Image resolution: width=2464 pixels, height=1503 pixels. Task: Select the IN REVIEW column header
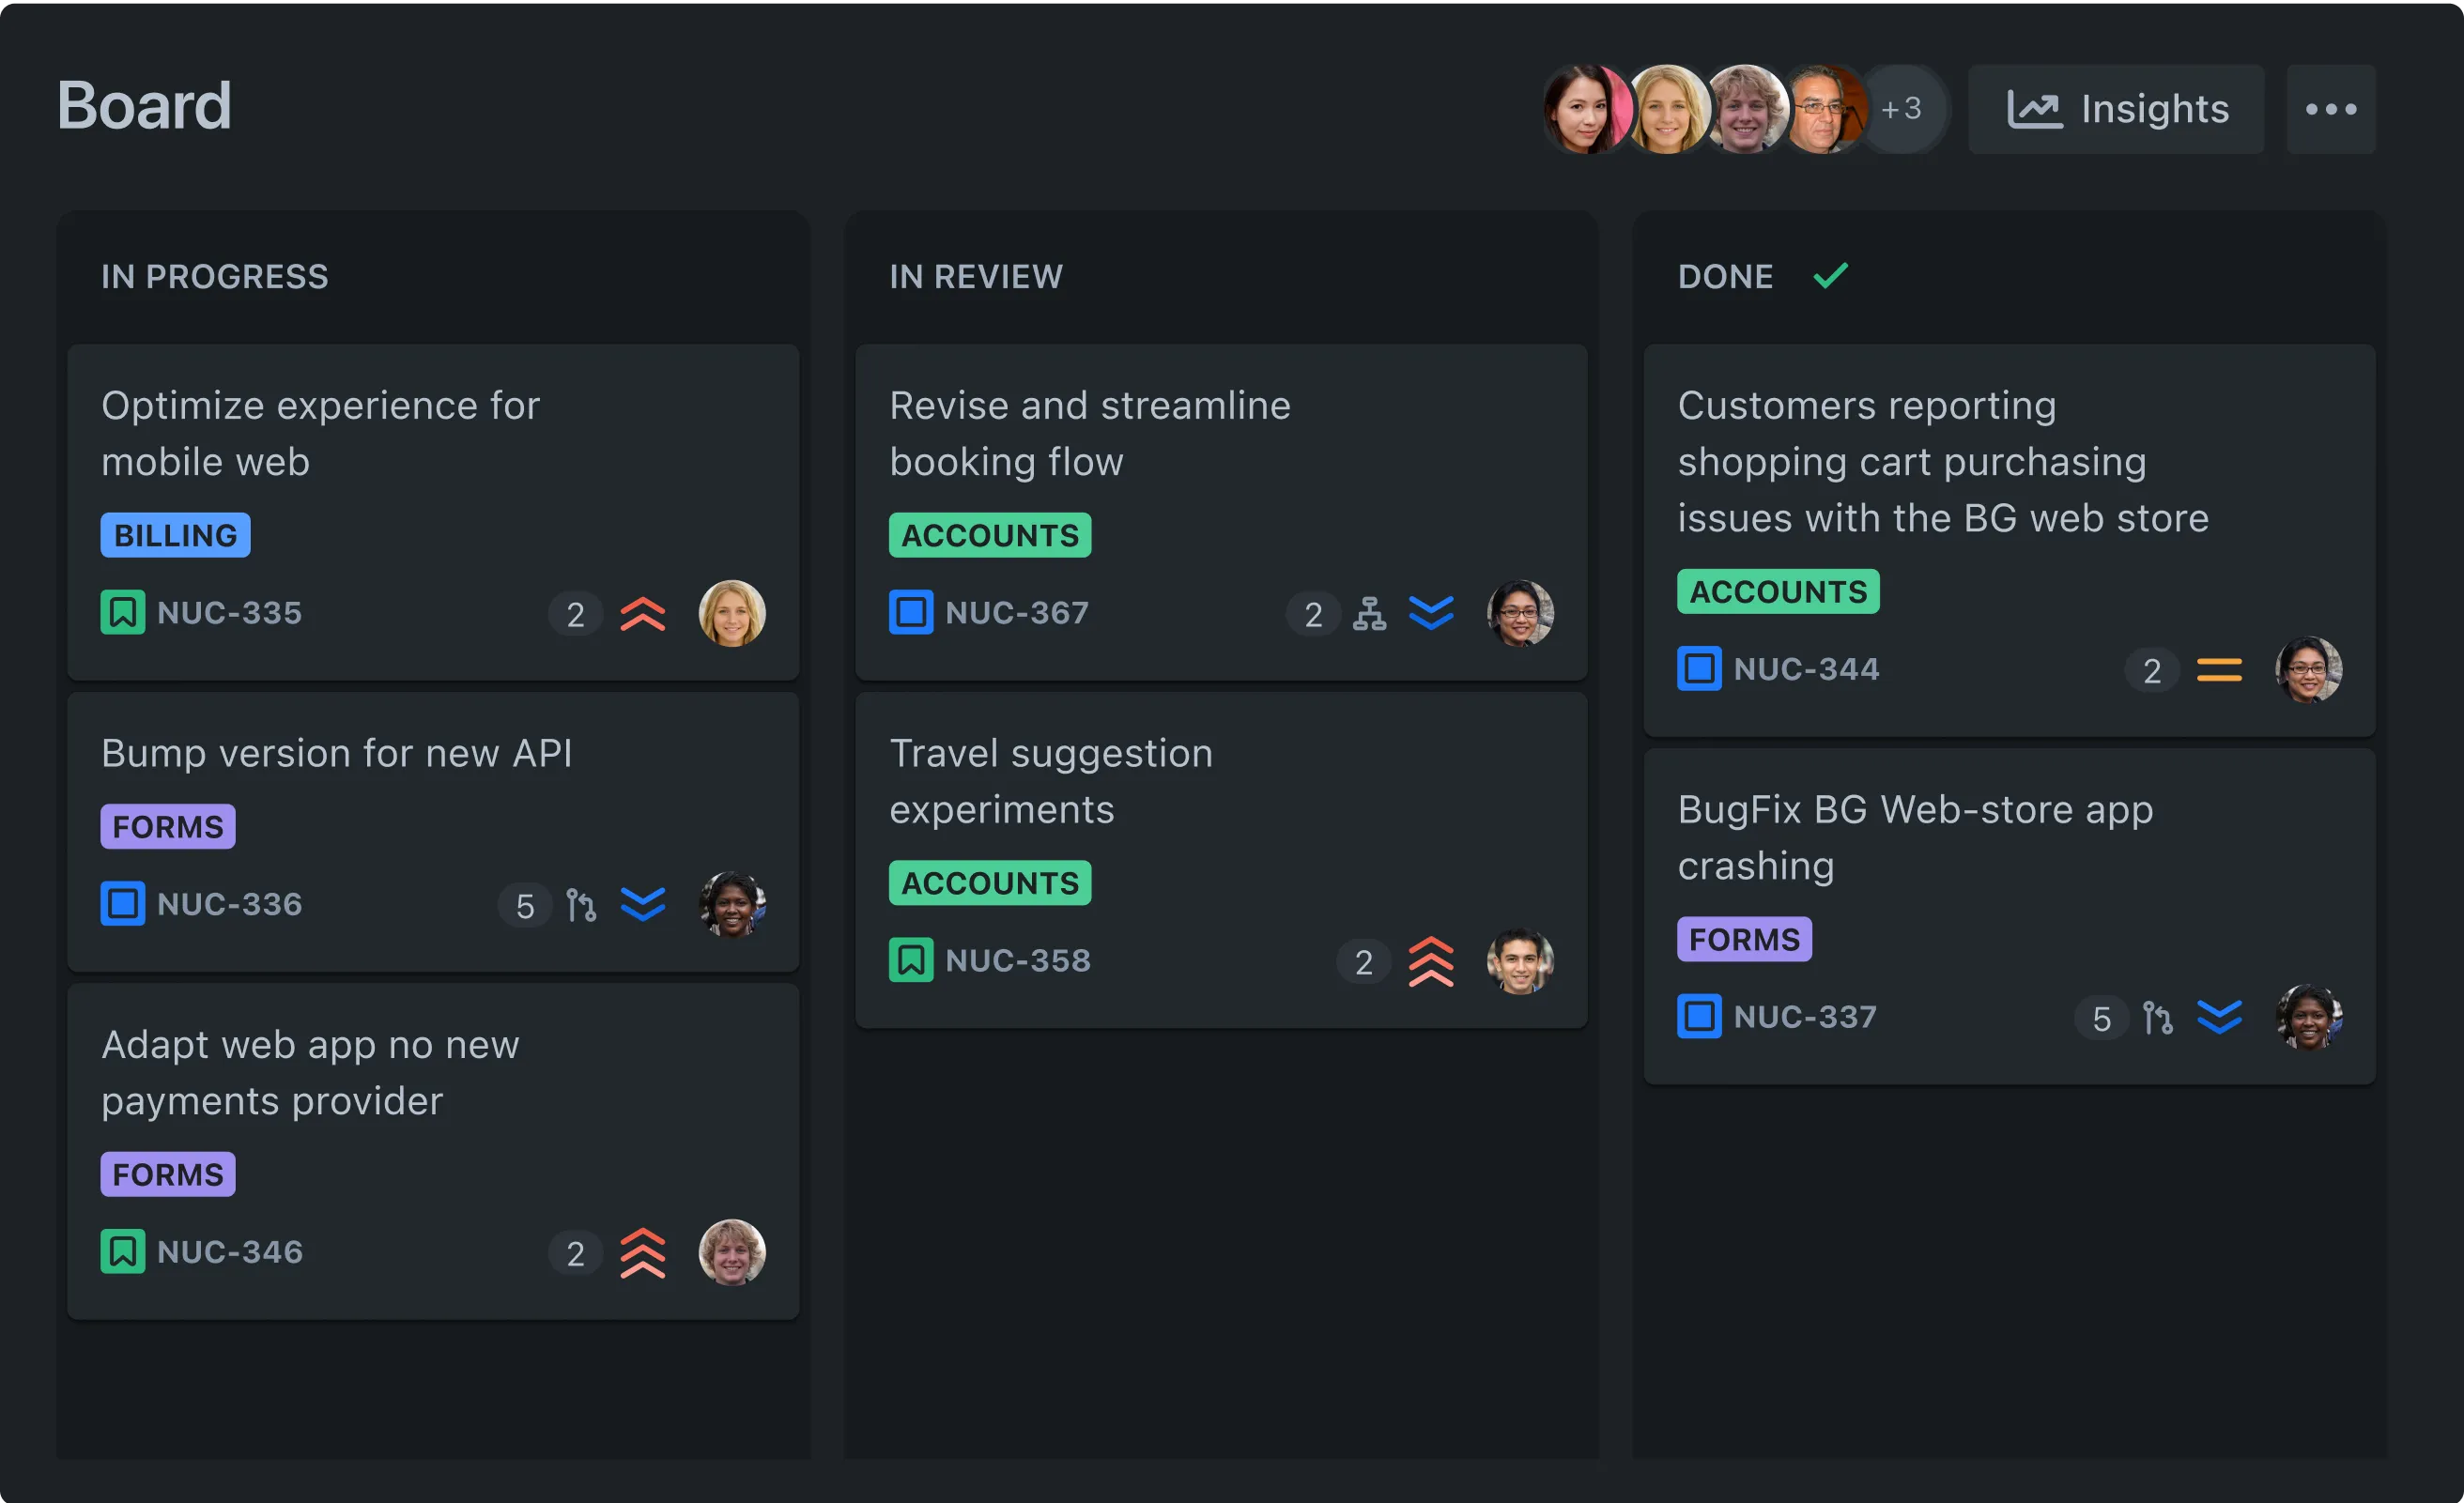976,277
